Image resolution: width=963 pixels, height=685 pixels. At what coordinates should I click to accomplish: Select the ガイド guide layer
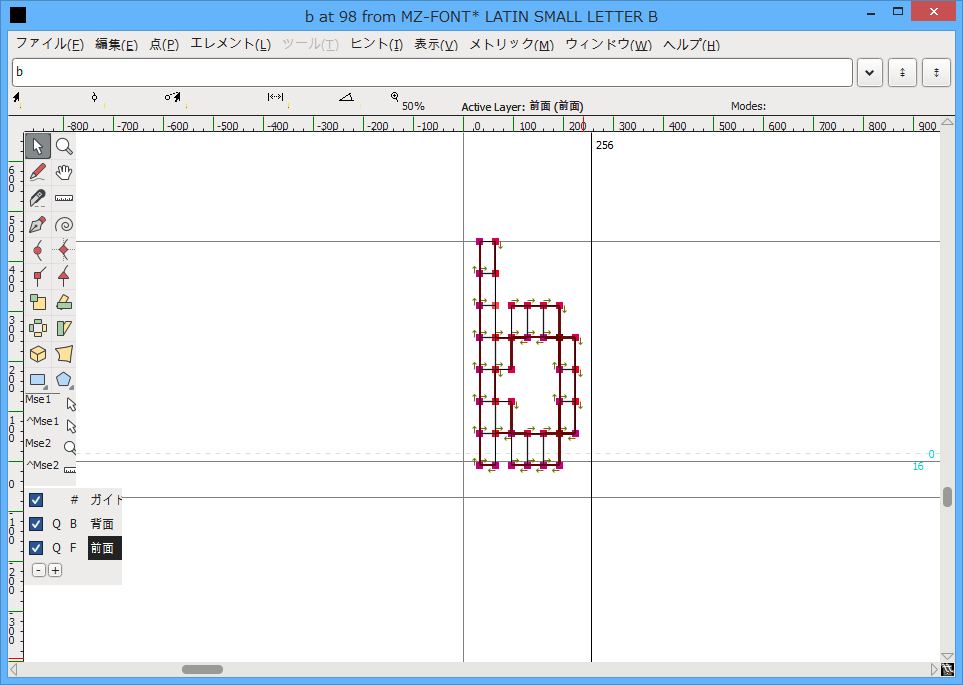[106, 500]
